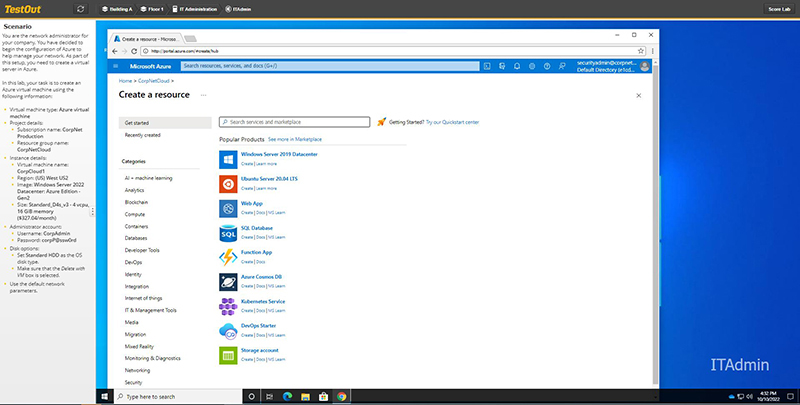The width and height of the screenshot is (800, 405).
Task: Click Docs under Function App
Action: [x=261, y=262]
